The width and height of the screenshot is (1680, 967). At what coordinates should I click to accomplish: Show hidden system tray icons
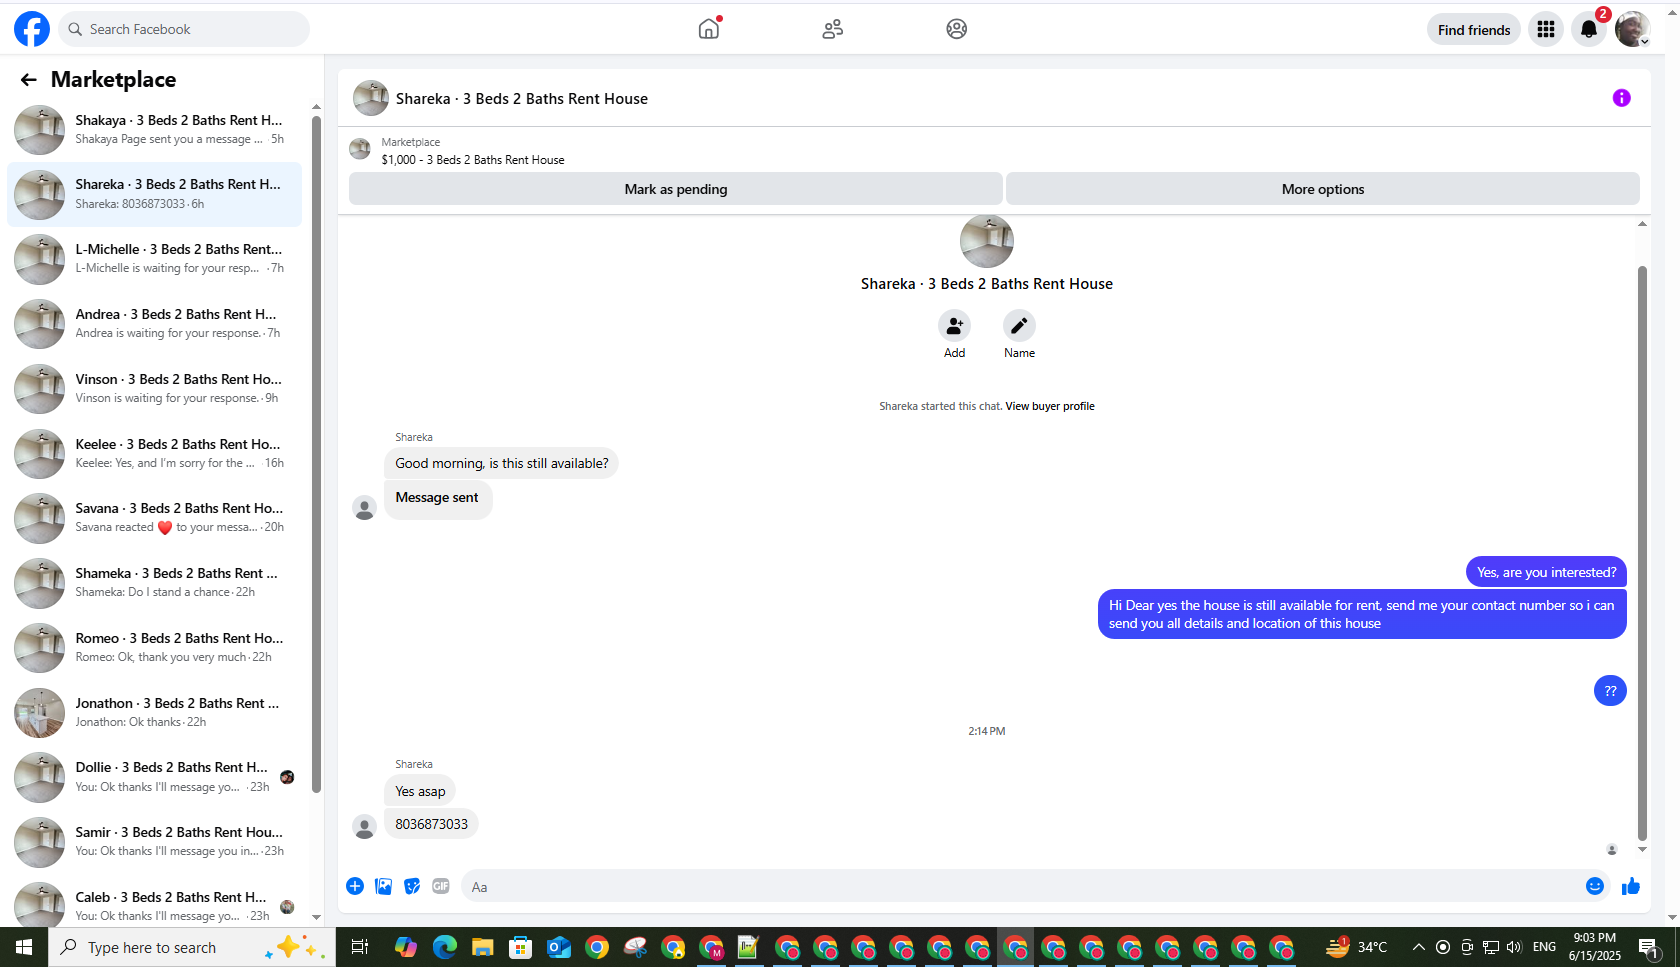1419,947
